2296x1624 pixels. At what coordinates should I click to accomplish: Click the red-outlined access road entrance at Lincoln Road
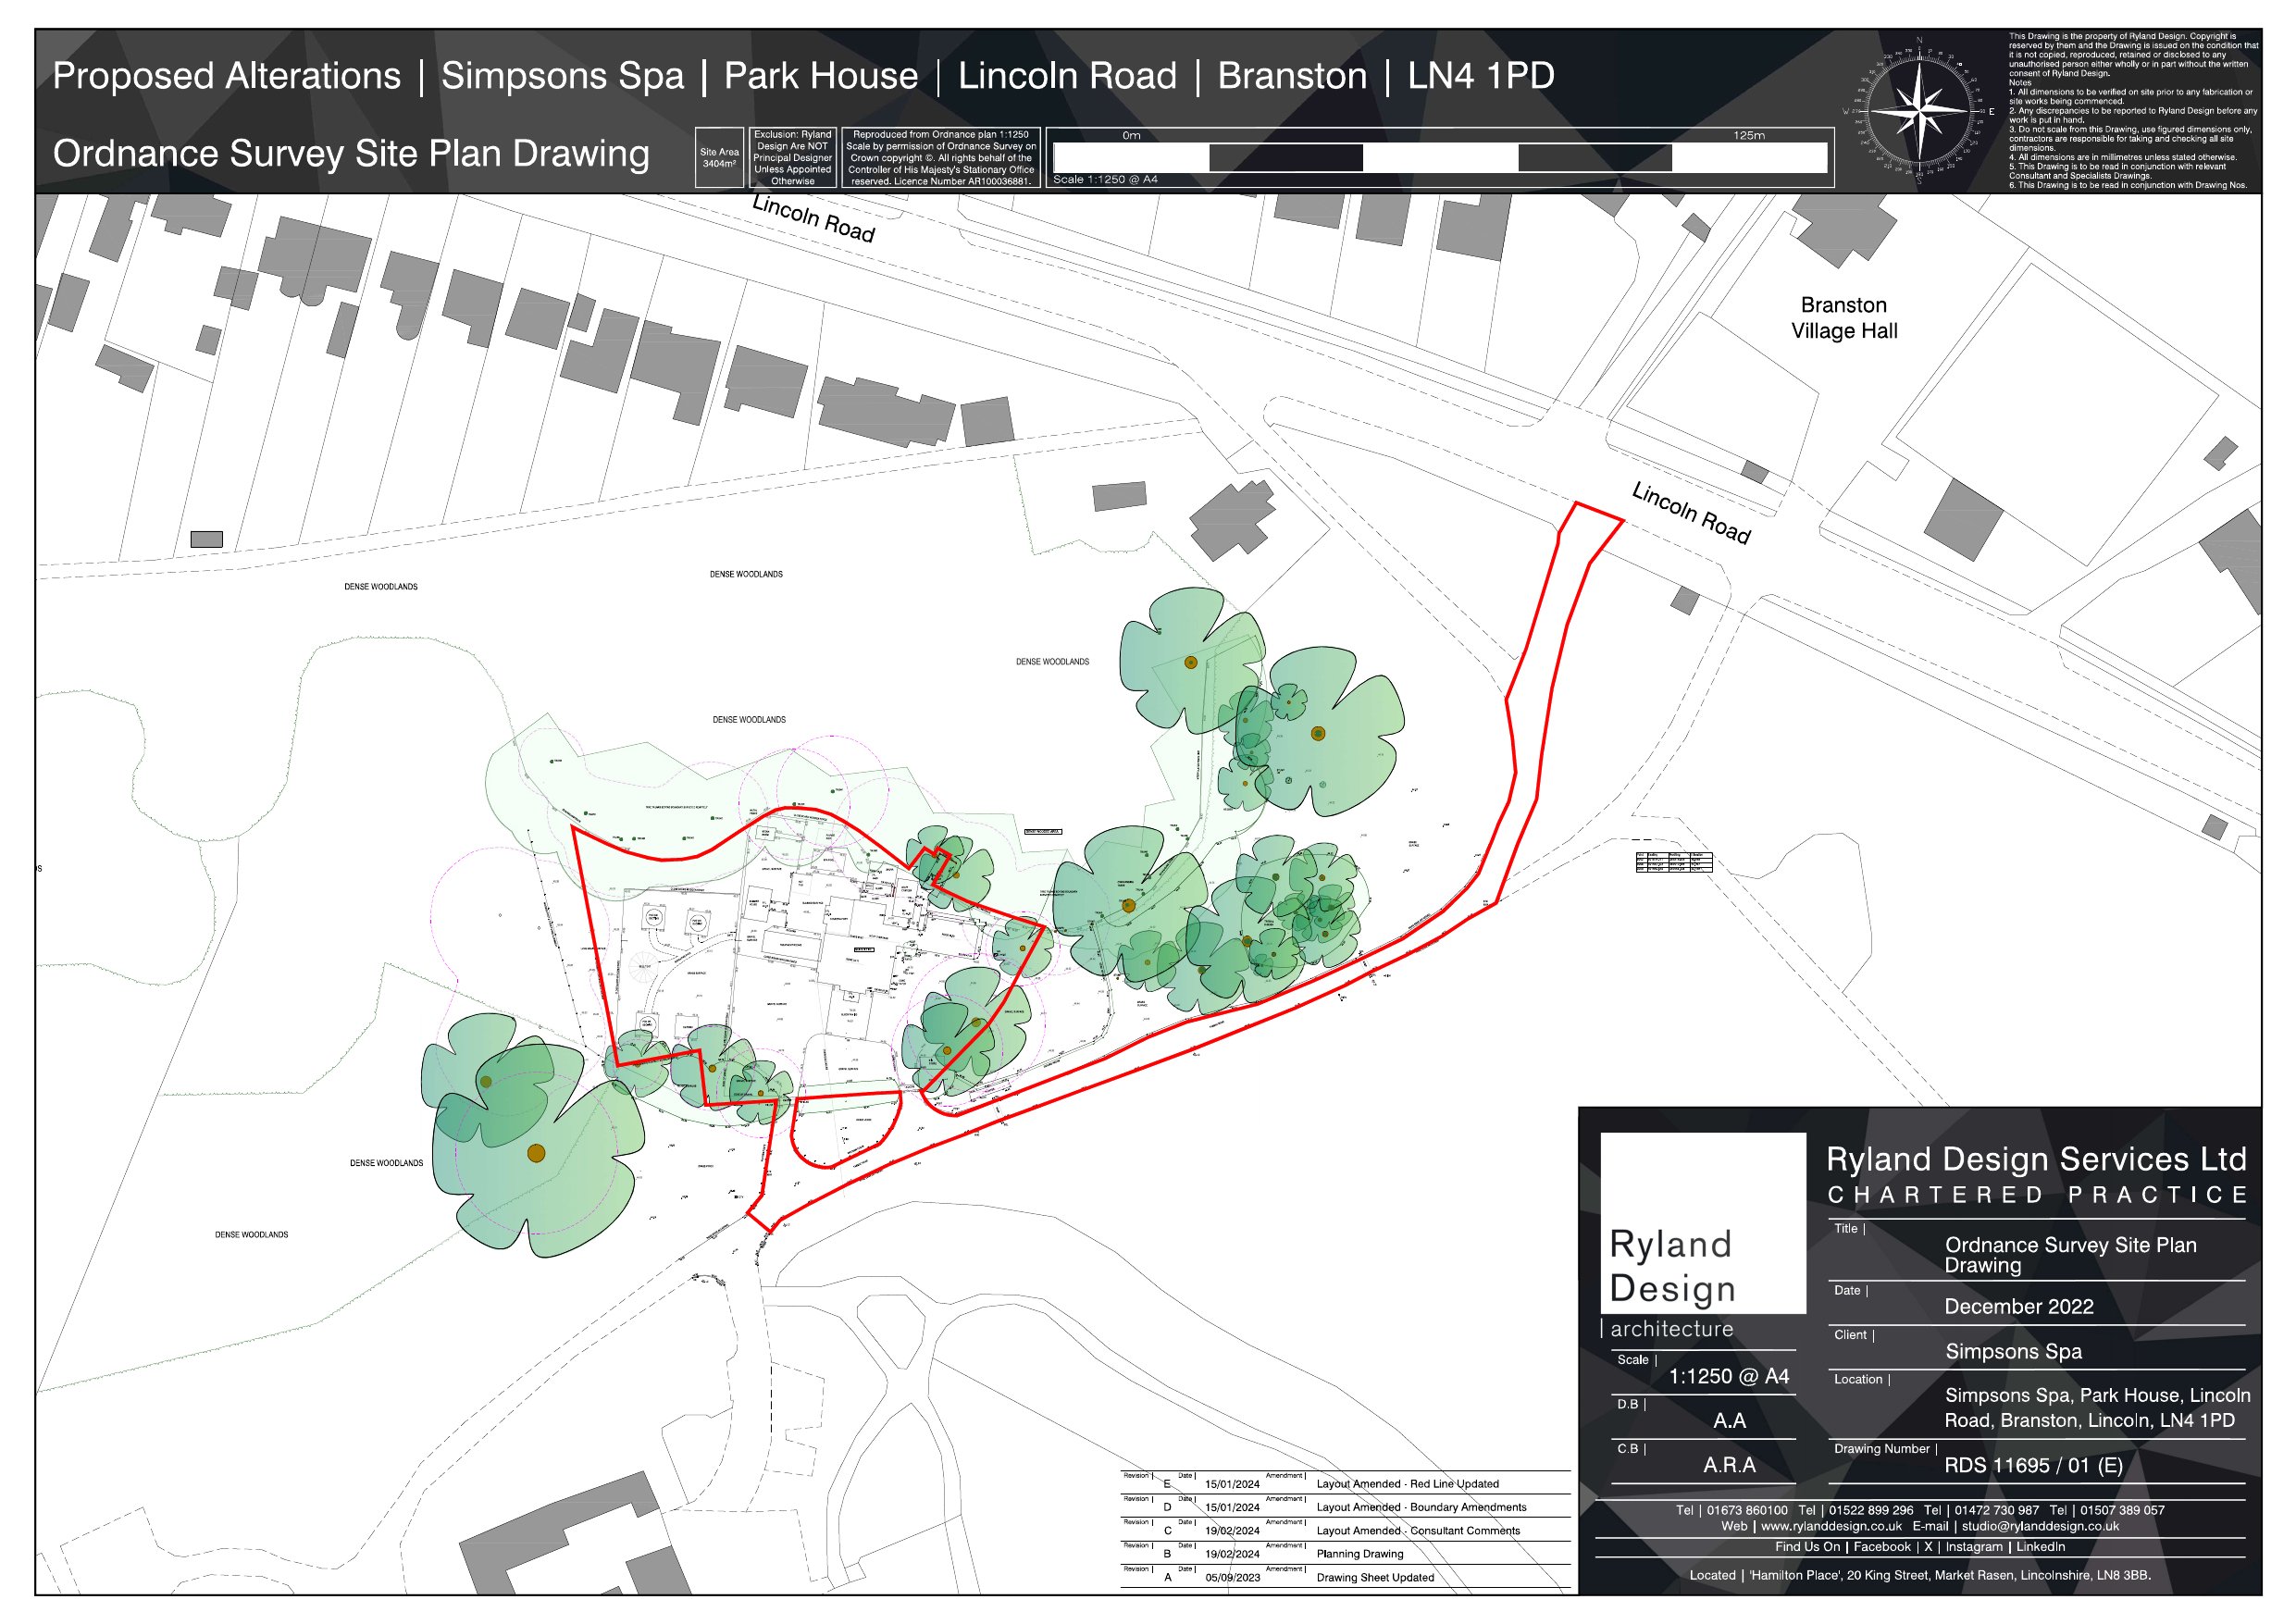(1591, 519)
